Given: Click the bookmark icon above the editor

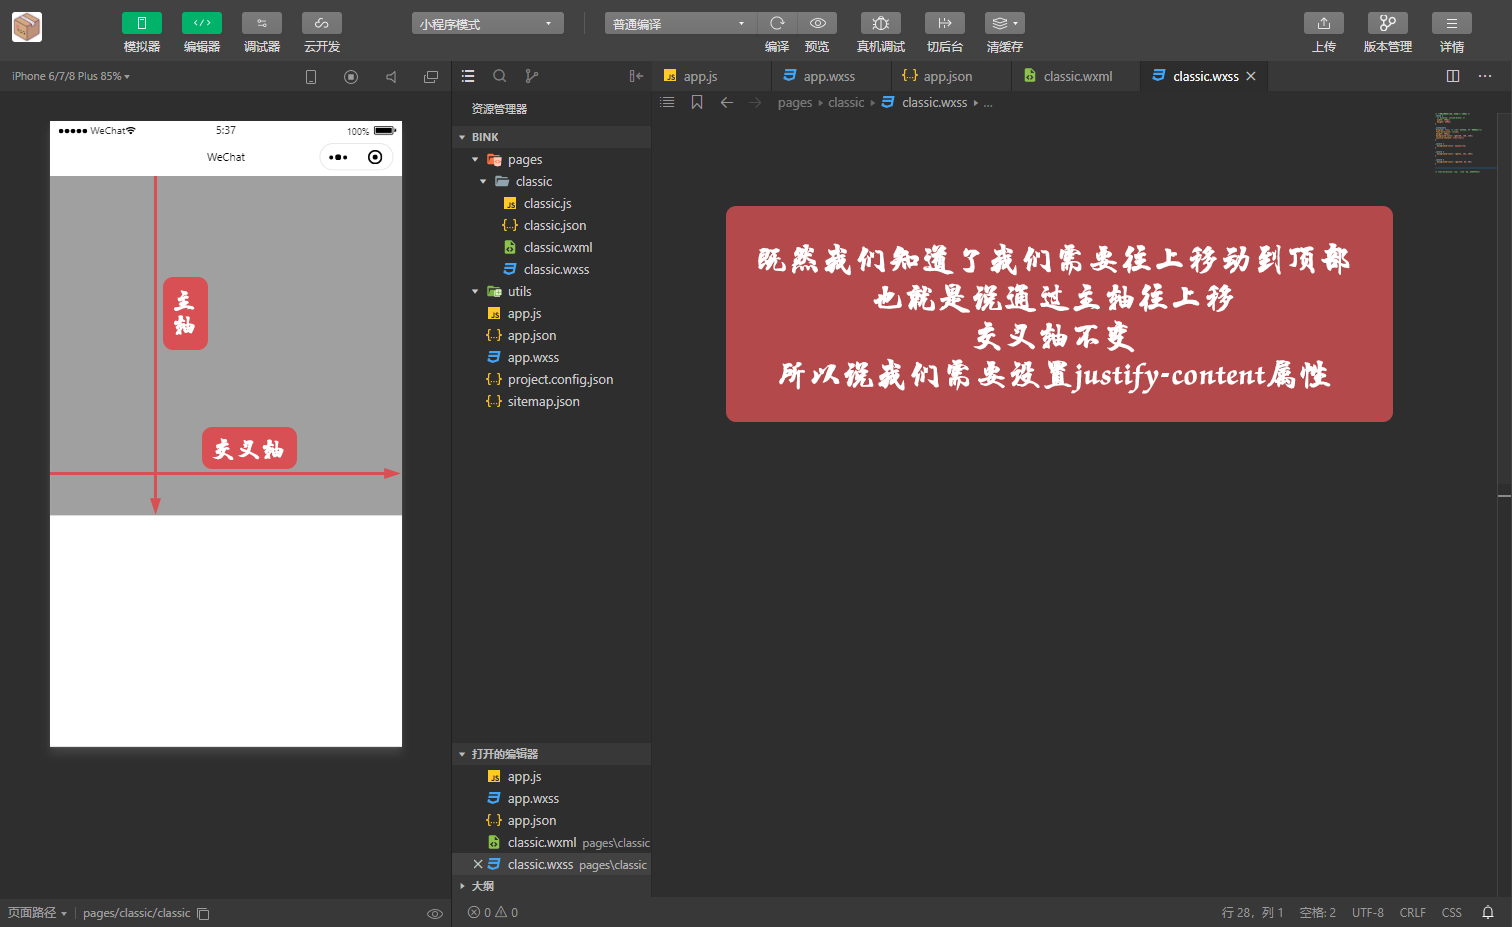Looking at the screenshot, I should [x=696, y=102].
